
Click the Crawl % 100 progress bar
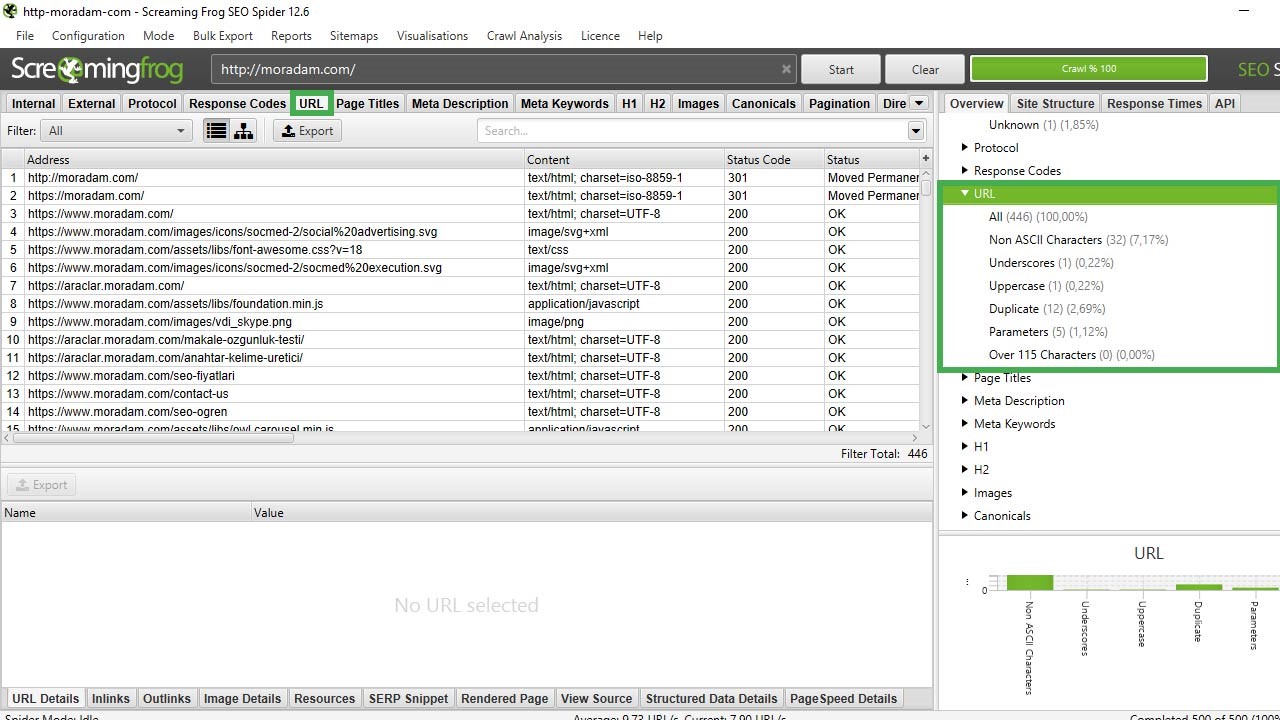click(1089, 69)
